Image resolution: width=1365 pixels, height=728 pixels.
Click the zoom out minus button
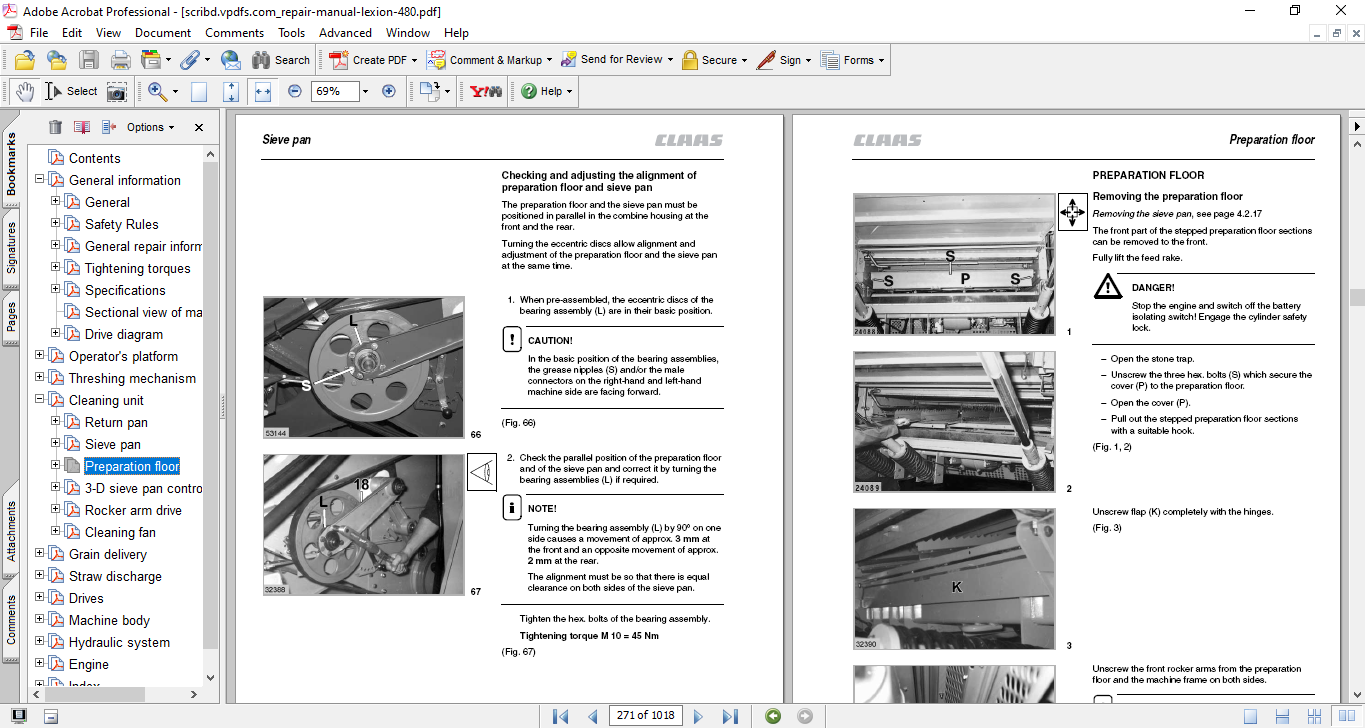(x=295, y=91)
